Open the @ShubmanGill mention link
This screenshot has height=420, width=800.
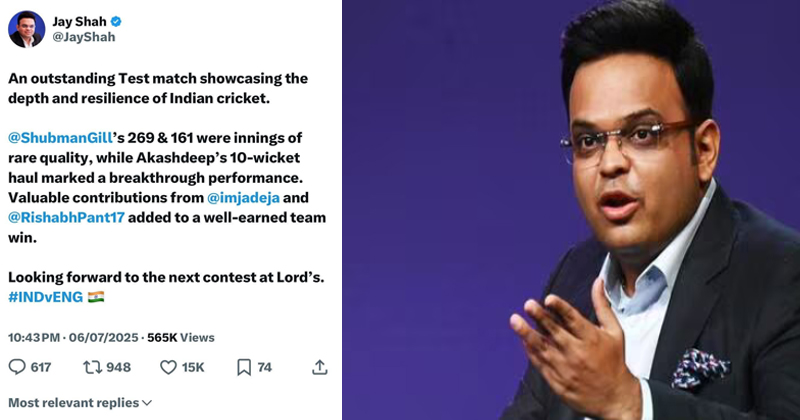pos(60,138)
